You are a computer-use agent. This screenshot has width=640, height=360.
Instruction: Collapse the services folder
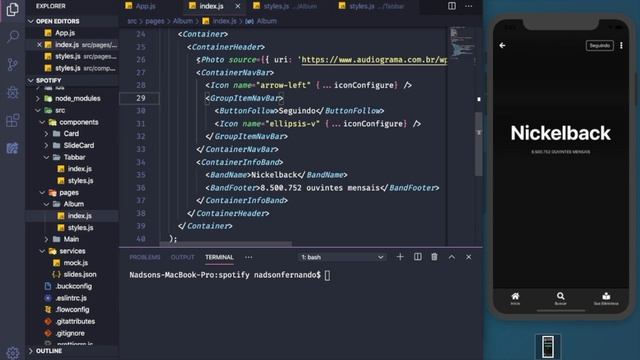pos(42,251)
